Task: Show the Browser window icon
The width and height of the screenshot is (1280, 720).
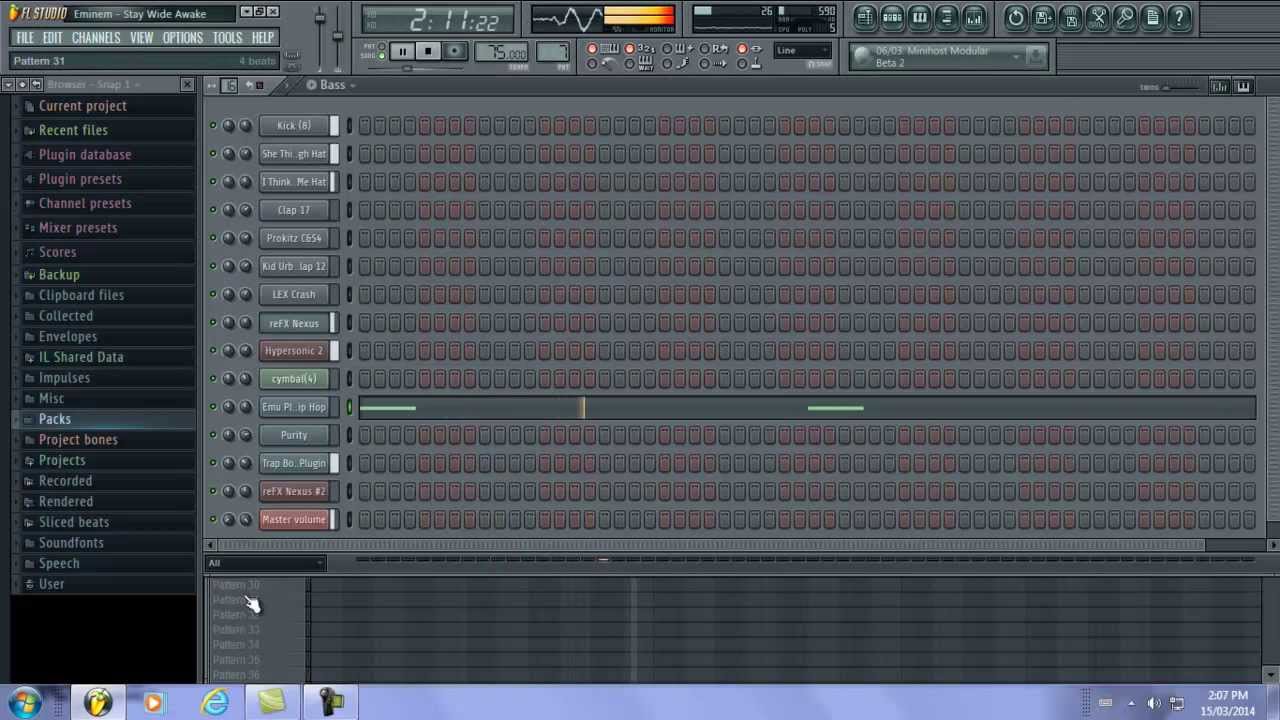Action: pyautogui.click(x=946, y=17)
